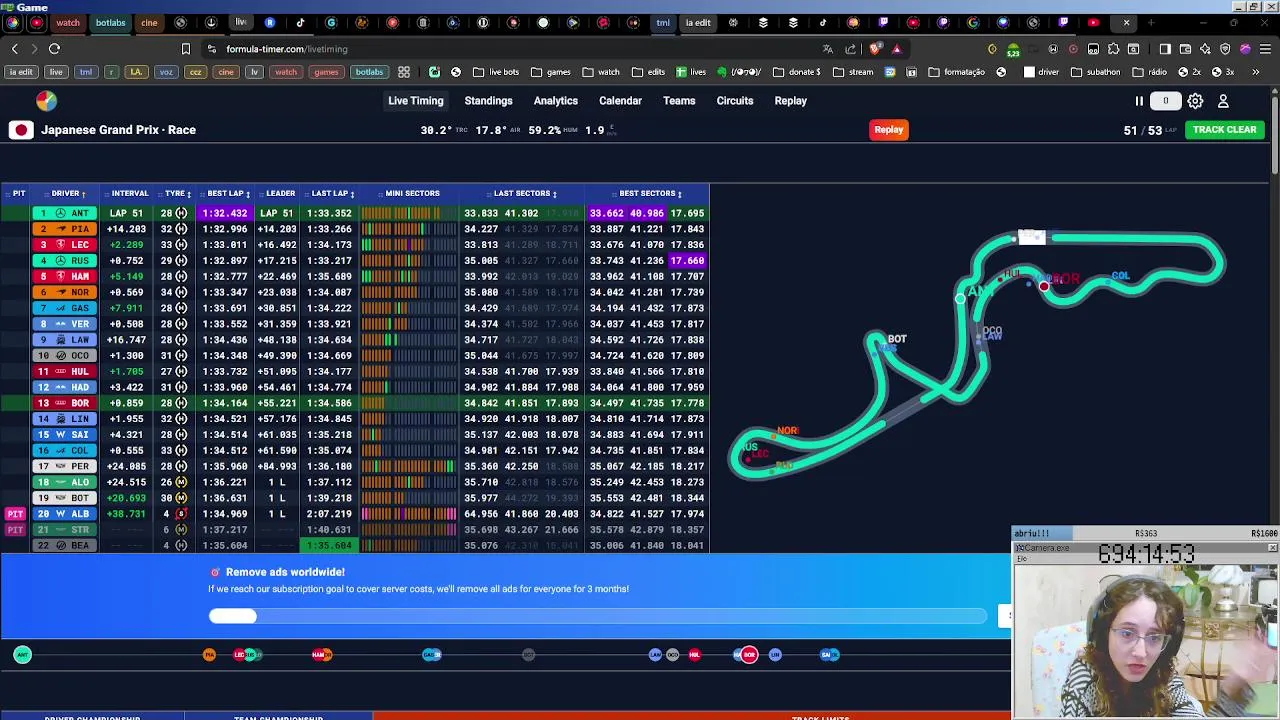Screen dimensions: 1280x720
Task: Open the 'subathon' bookmarks folder
Action: point(1095,72)
